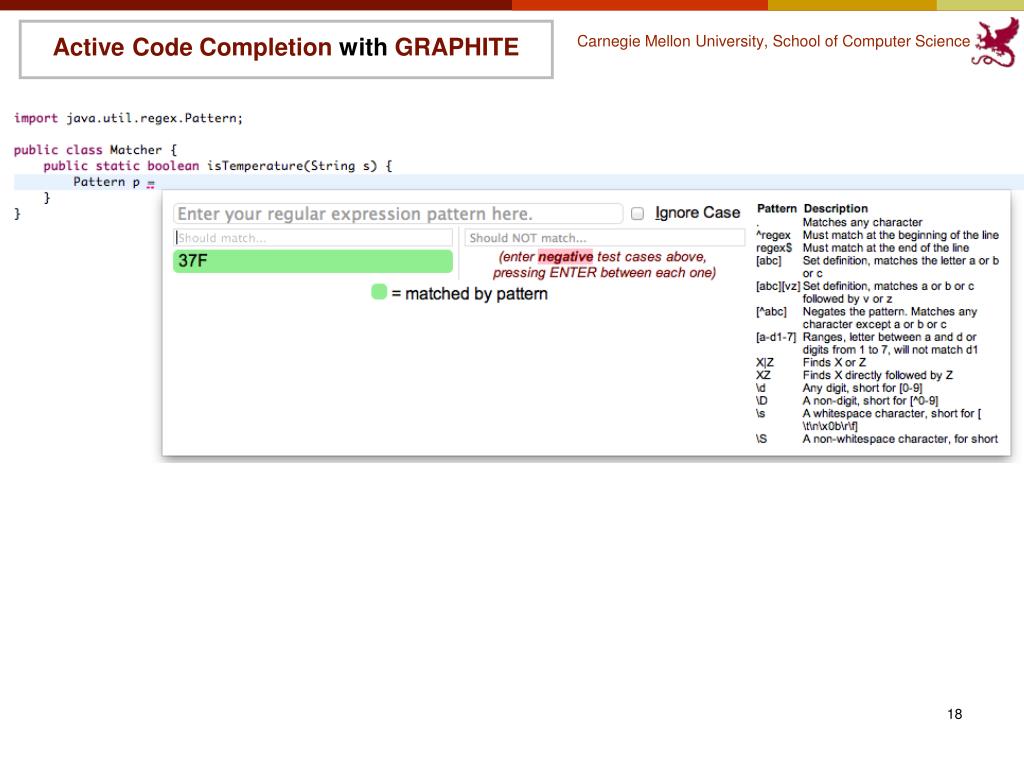The height and width of the screenshot is (768, 1024).
Task: Click the negative test cases hint text
Action: point(604,264)
